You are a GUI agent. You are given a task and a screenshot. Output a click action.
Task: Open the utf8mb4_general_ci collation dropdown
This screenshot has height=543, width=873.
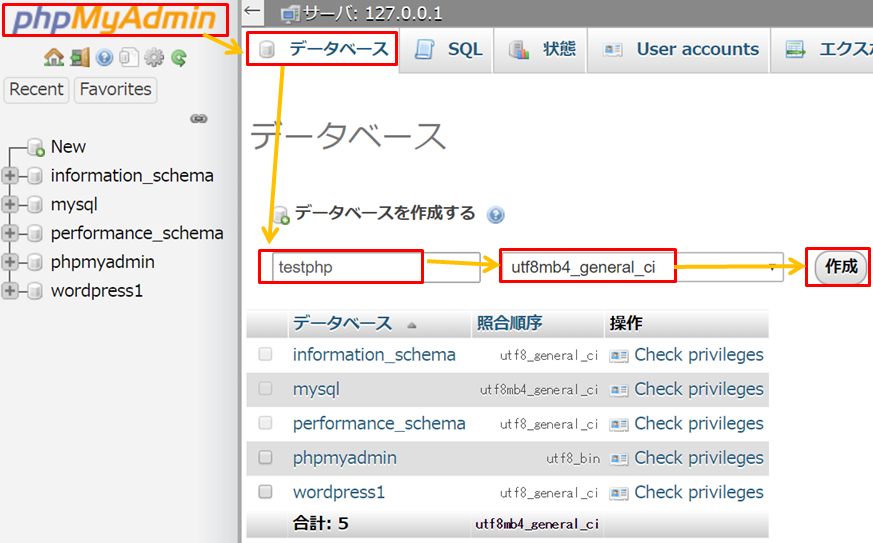[640, 267]
